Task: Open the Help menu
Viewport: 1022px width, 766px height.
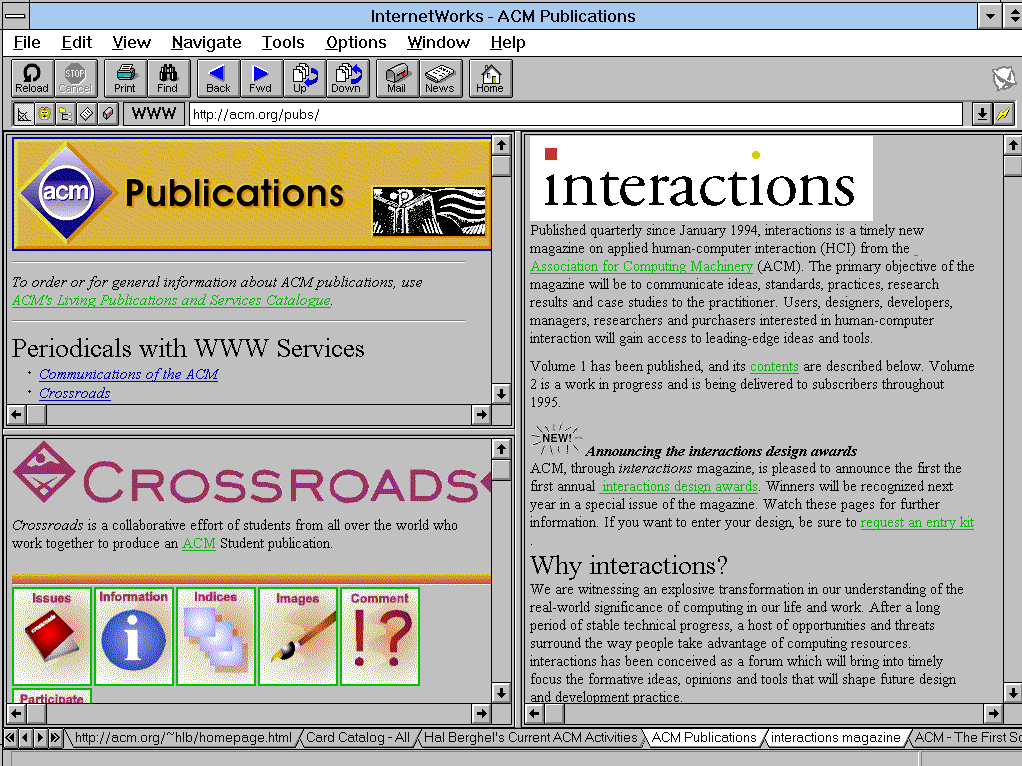Action: tap(508, 42)
